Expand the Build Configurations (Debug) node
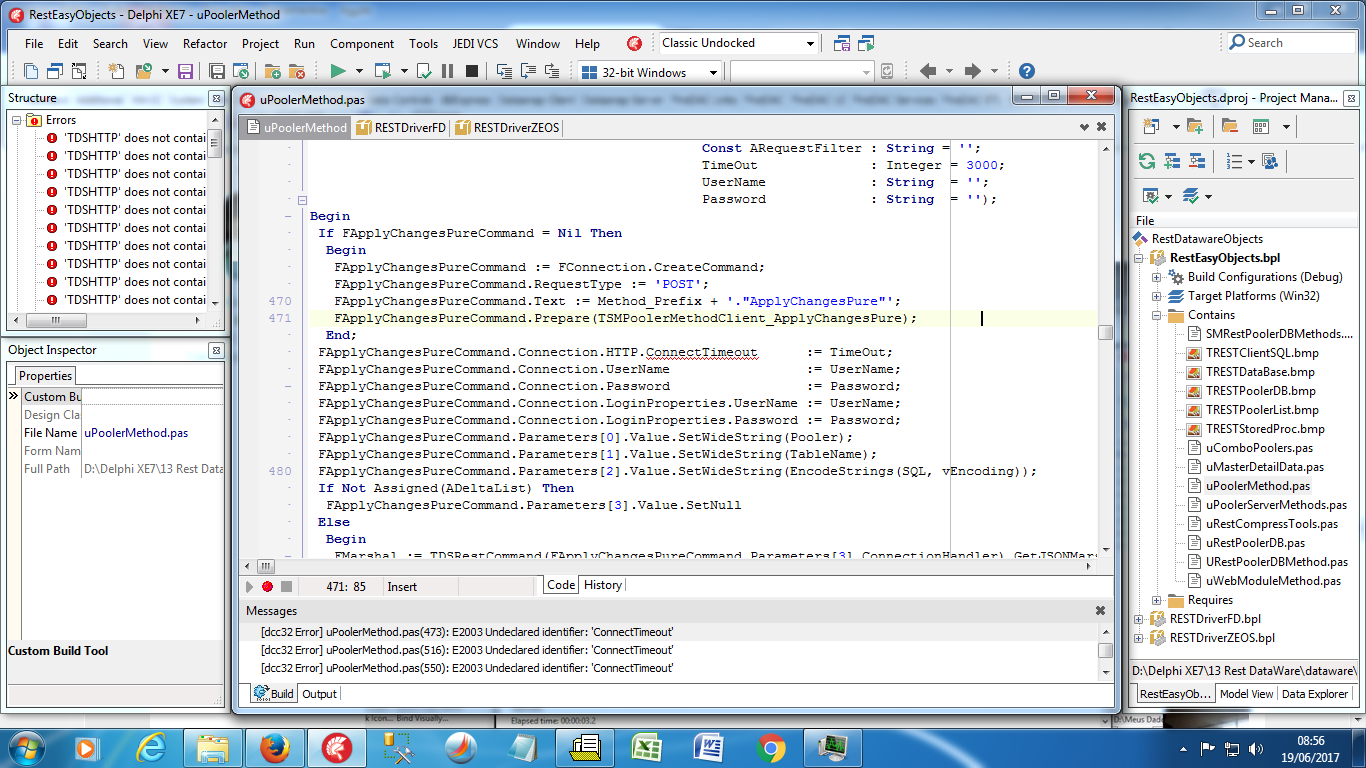The height and width of the screenshot is (768, 1366). point(1156,277)
